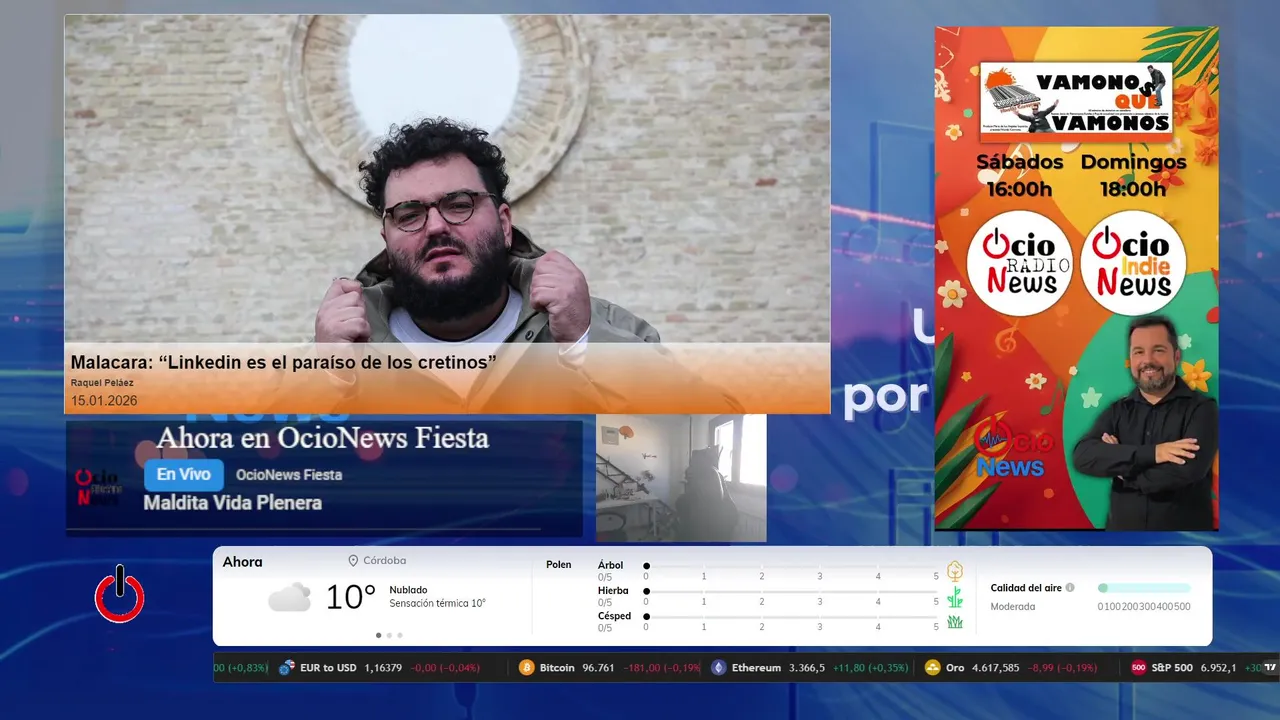Click the webcam room video thumbnail
Viewport: 1280px width, 720px height.
(x=681, y=478)
